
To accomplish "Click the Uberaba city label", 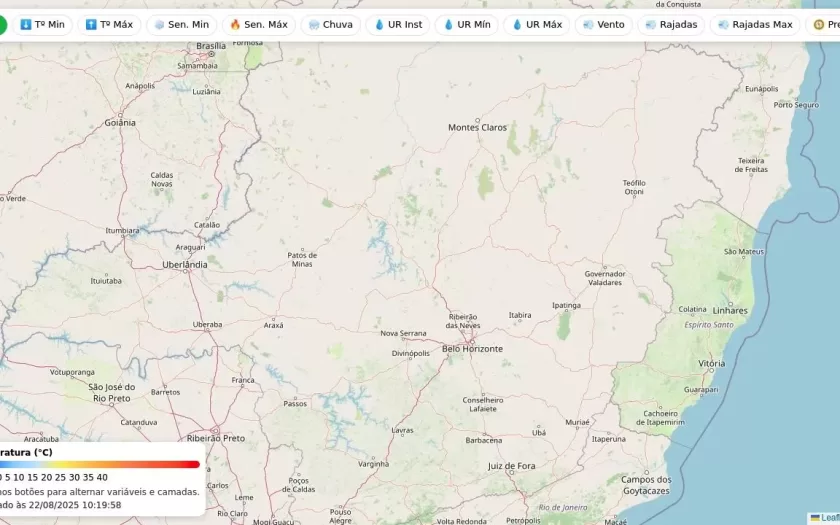I will click(207, 325).
